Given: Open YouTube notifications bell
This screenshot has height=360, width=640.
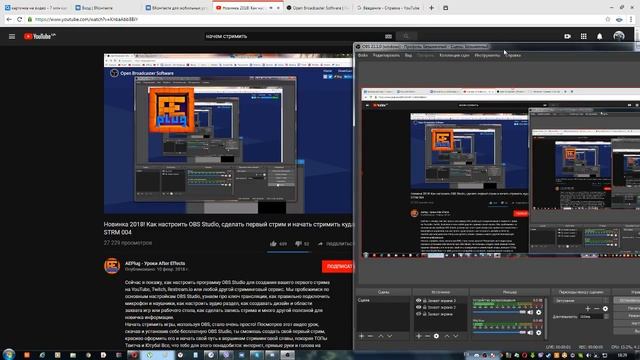Looking at the screenshot, I should coord(600,36).
